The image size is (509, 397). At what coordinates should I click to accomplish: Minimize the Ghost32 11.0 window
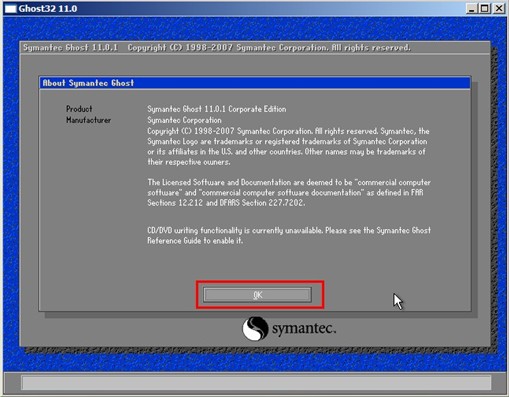pos(471,8)
